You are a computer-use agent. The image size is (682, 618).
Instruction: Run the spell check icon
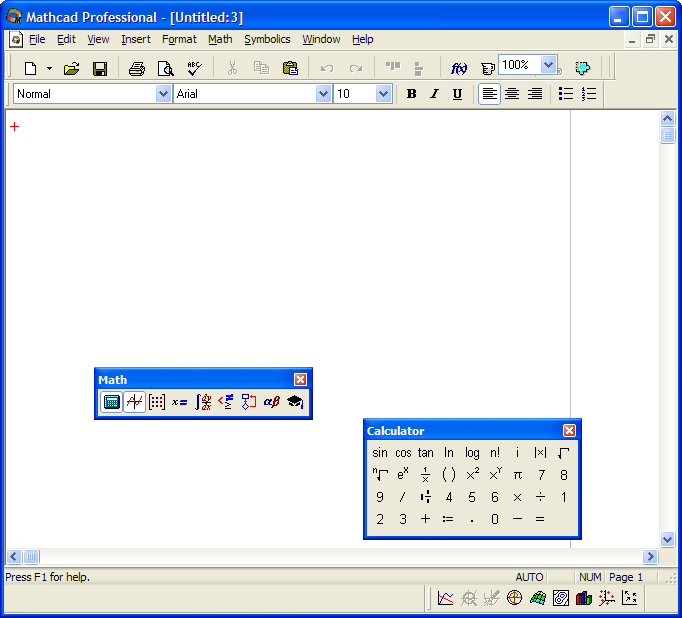194,68
